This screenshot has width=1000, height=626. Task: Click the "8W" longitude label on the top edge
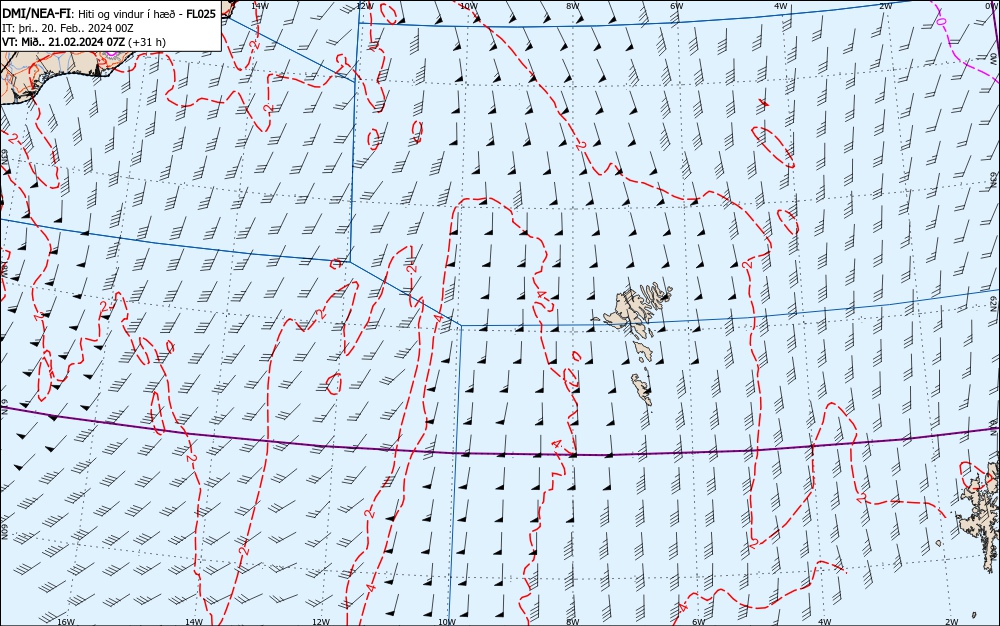[x=572, y=5]
